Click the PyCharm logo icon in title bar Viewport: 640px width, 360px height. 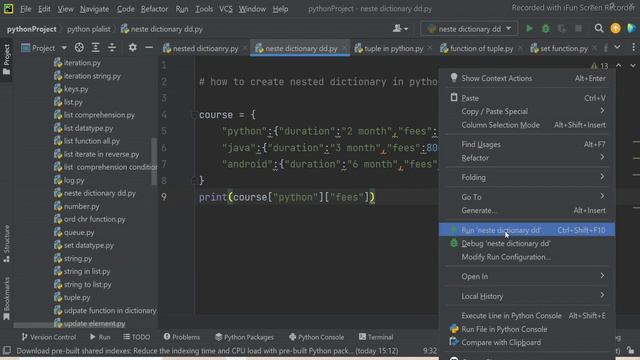click(9, 9)
